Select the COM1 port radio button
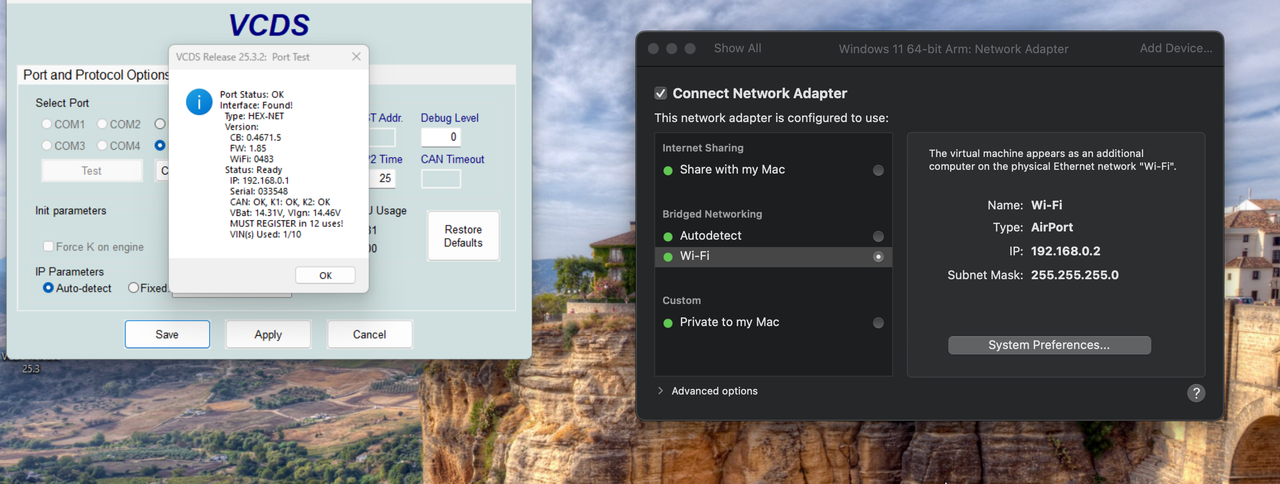The width and height of the screenshot is (1280, 484). point(47,125)
